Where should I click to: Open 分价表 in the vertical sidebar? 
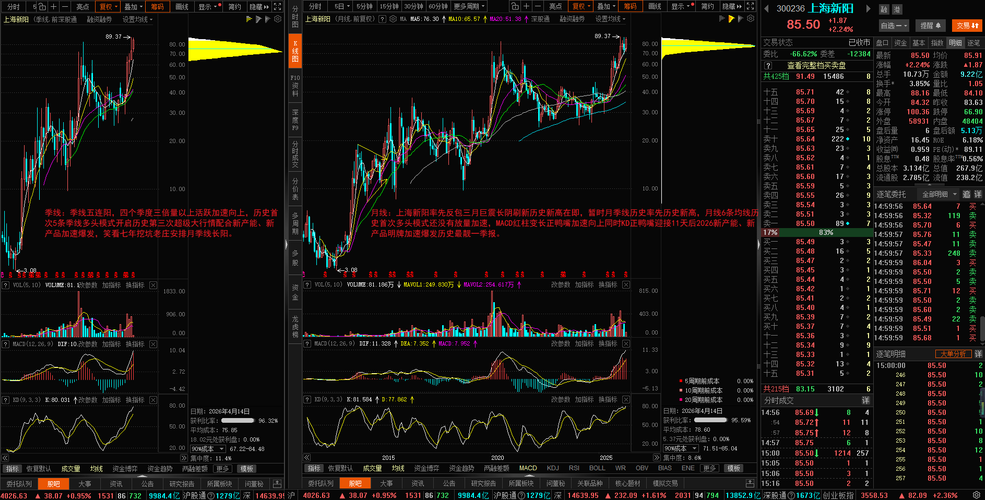[x=295, y=189]
